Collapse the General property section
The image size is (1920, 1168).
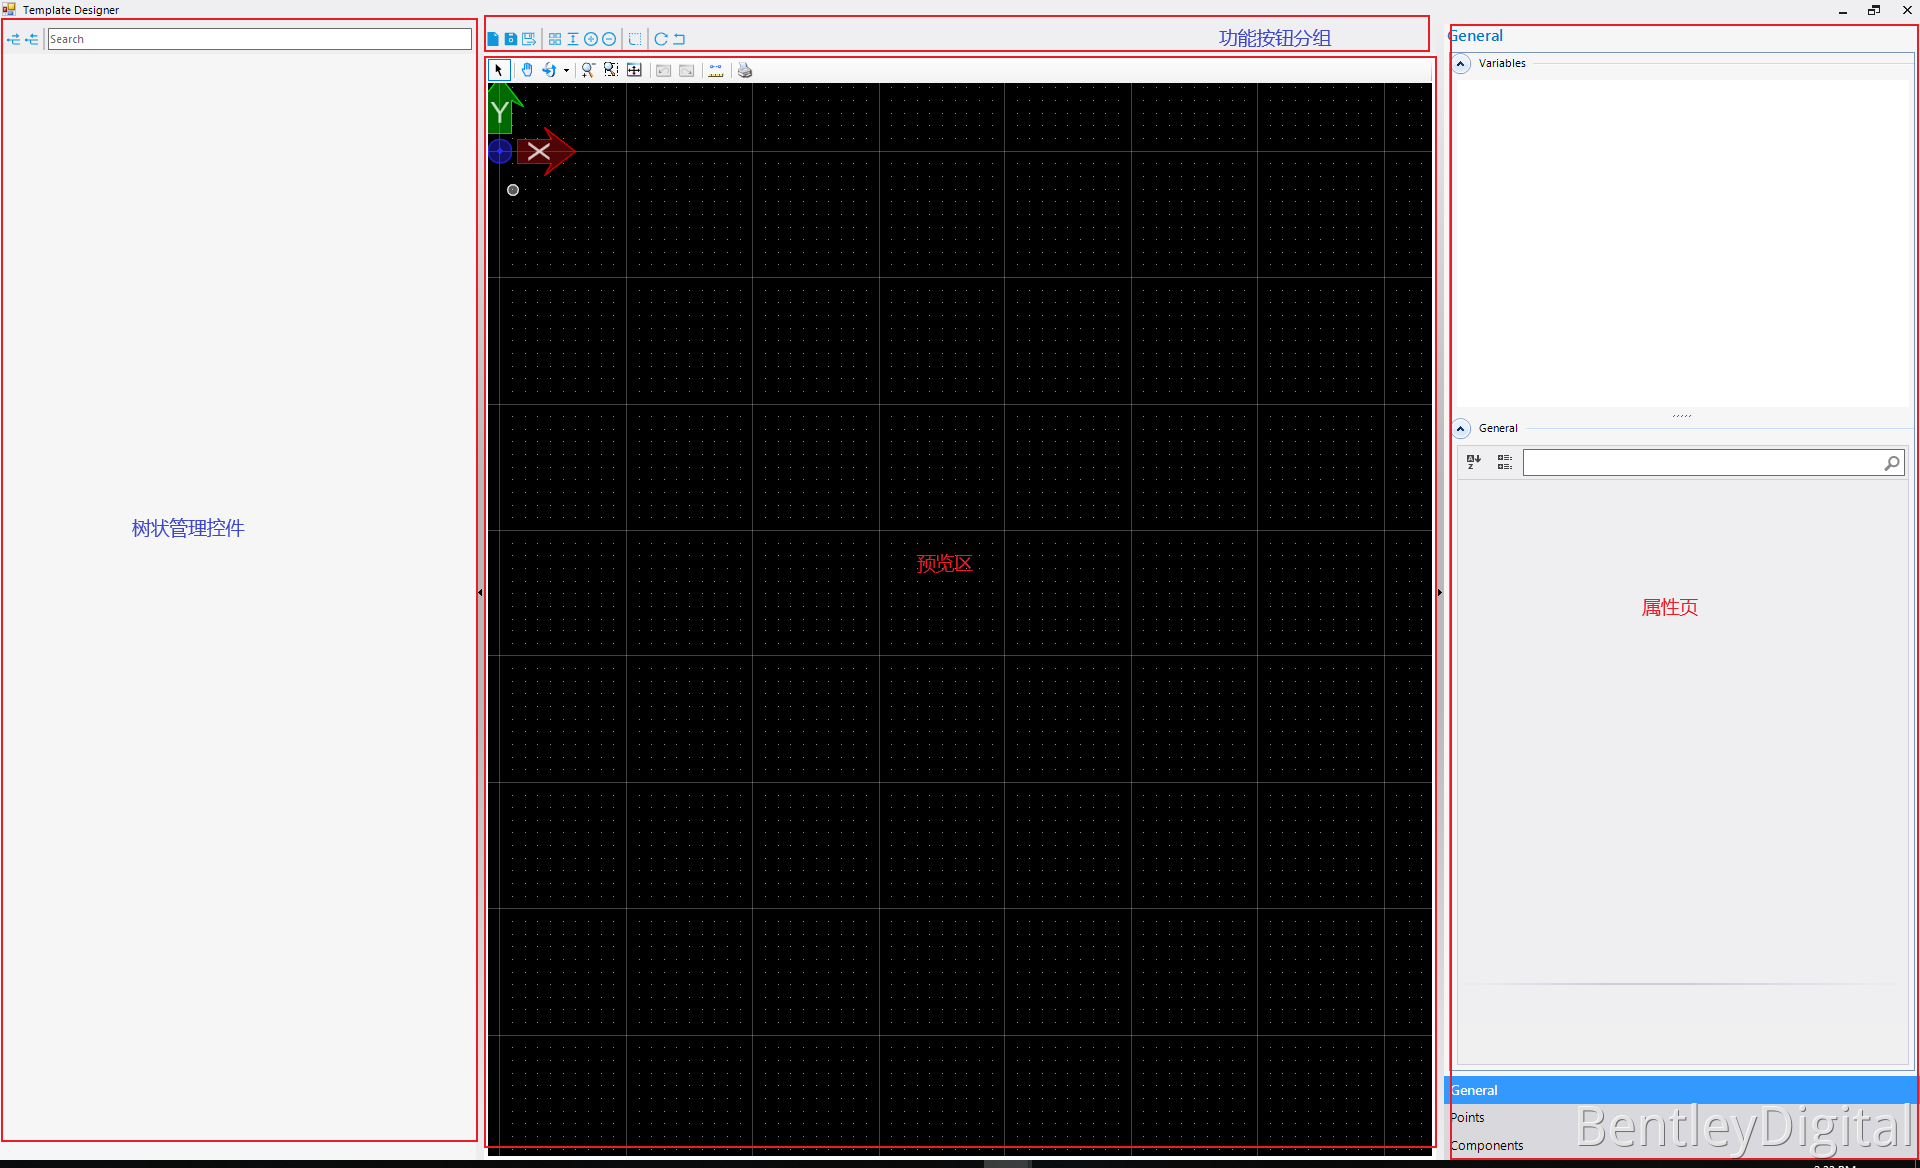pyautogui.click(x=1461, y=429)
